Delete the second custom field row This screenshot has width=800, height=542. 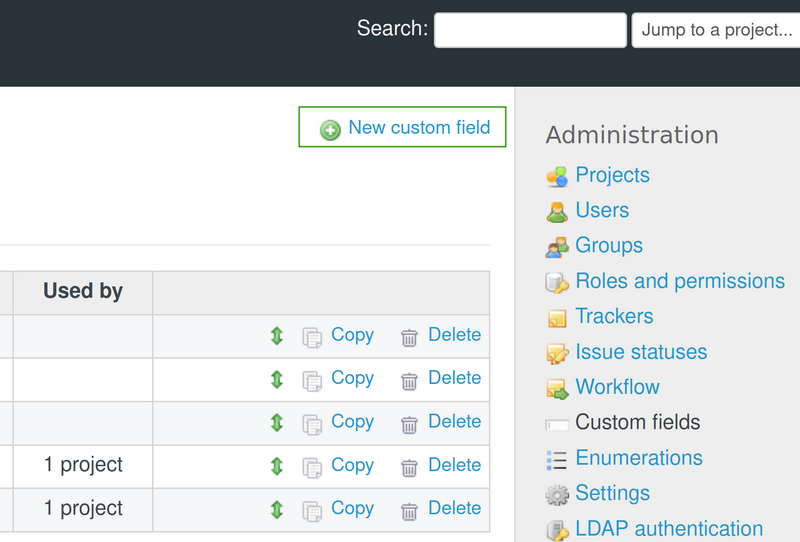click(x=454, y=378)
